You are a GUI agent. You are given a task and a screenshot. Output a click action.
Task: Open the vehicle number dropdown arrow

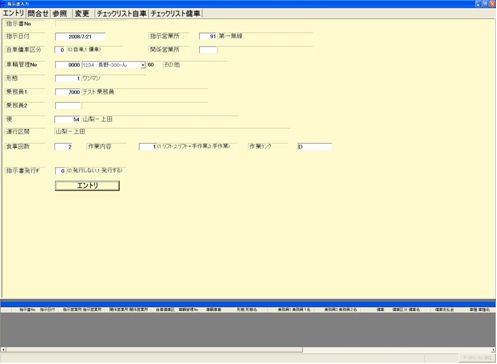[143, 65]
